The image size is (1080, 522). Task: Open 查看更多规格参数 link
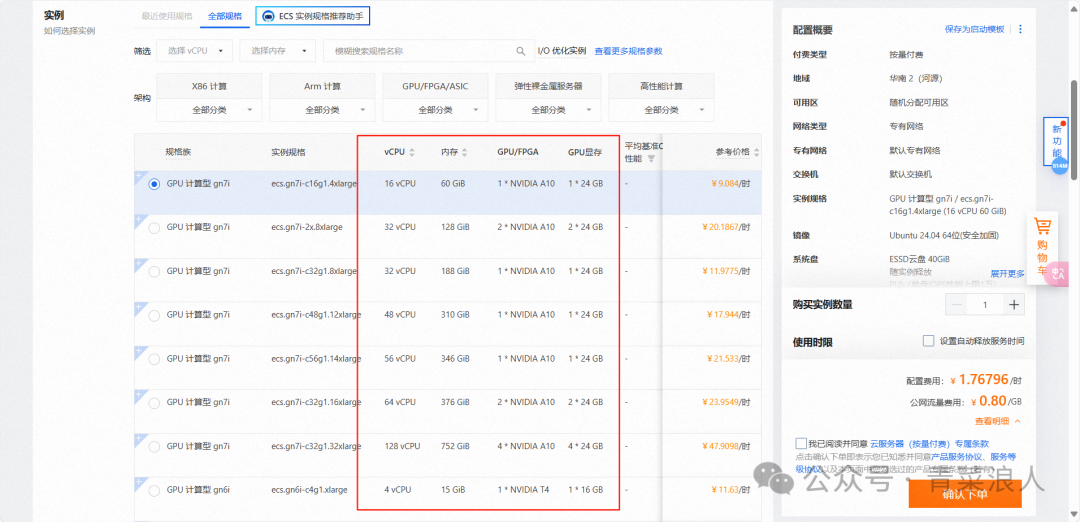point(628,51)
